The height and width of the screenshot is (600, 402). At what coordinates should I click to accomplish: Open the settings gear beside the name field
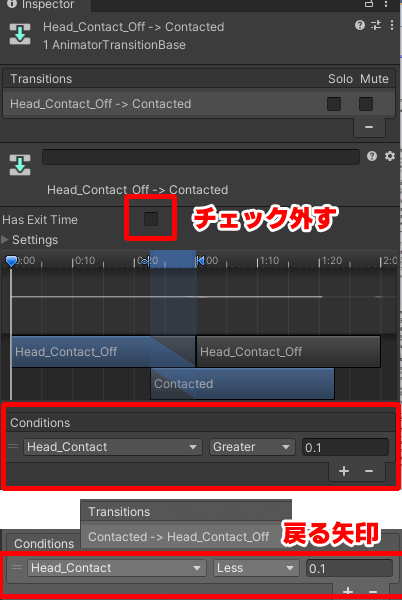(389, 156)
